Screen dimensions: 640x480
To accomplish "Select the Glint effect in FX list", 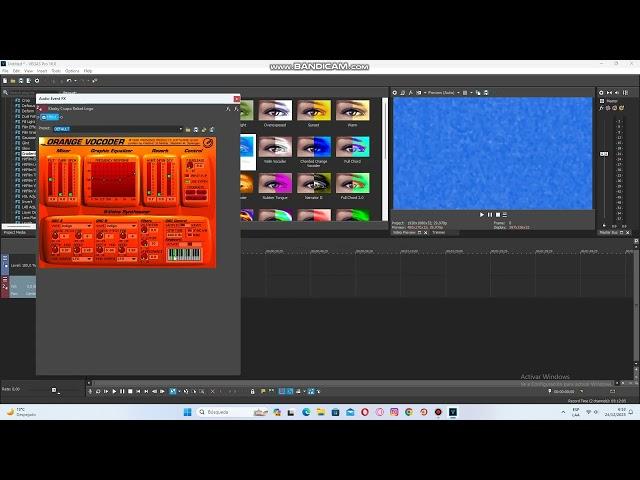I will click(x=26, y=143).
